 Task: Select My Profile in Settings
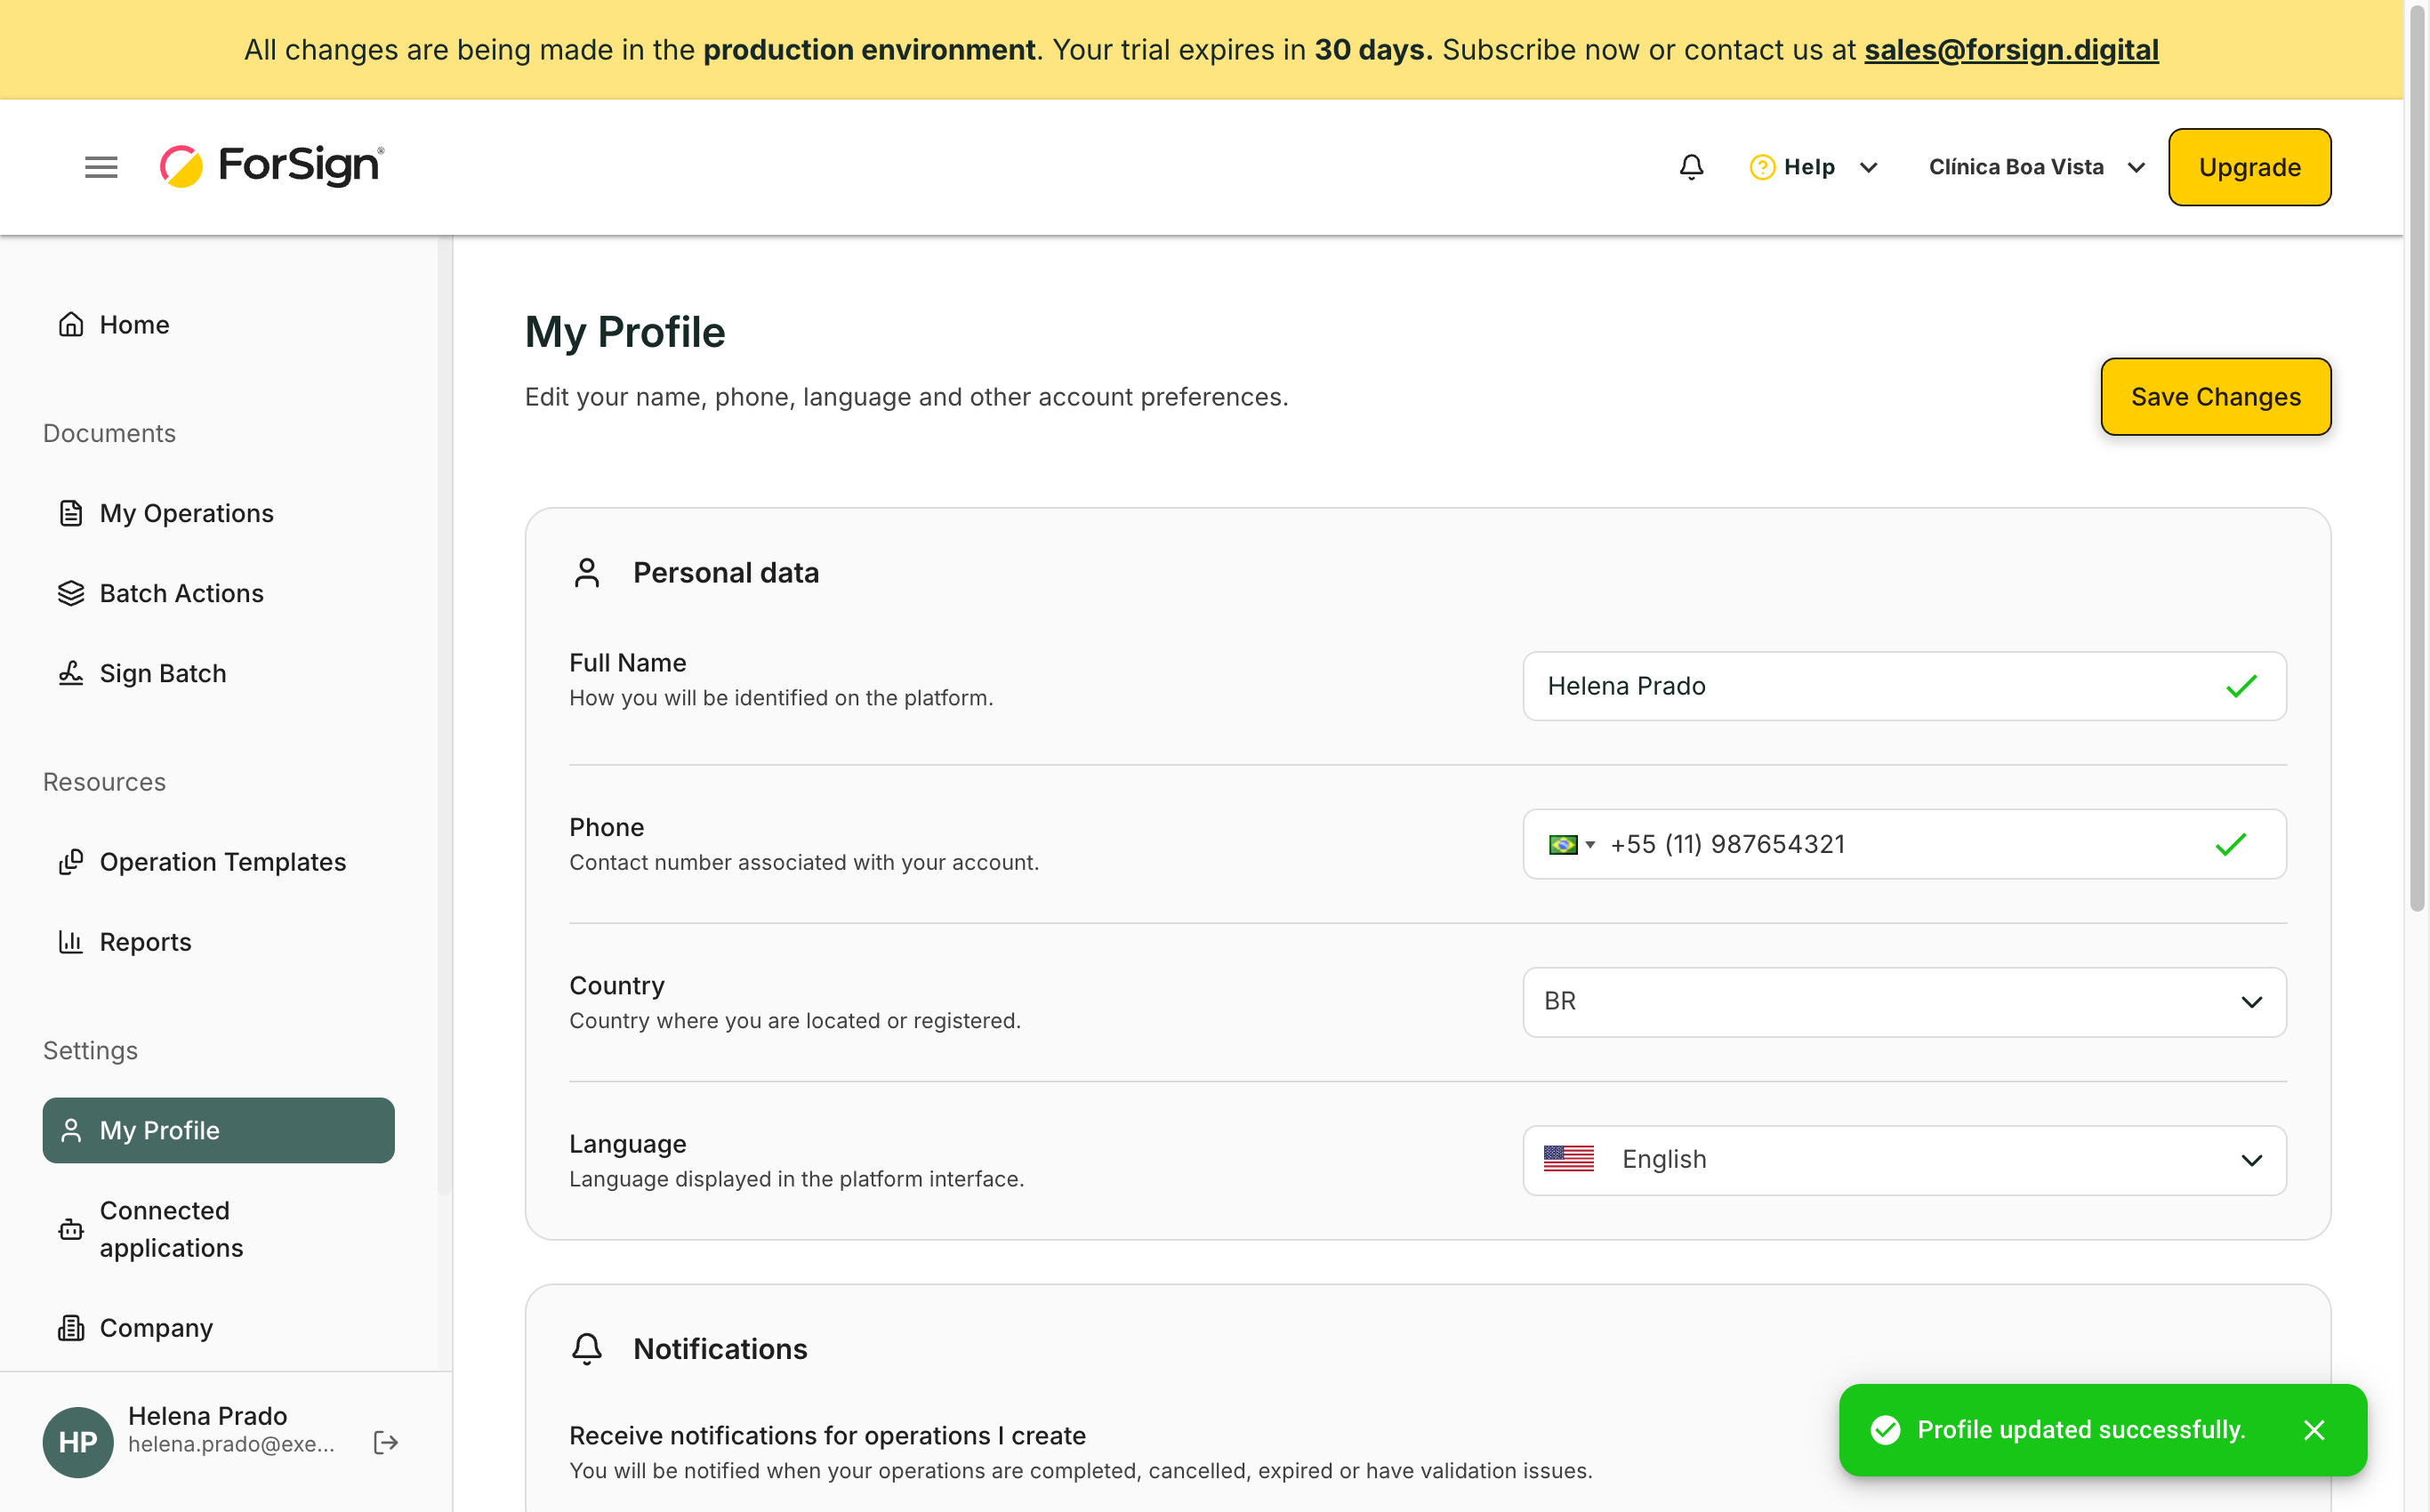pos(218,1130)
